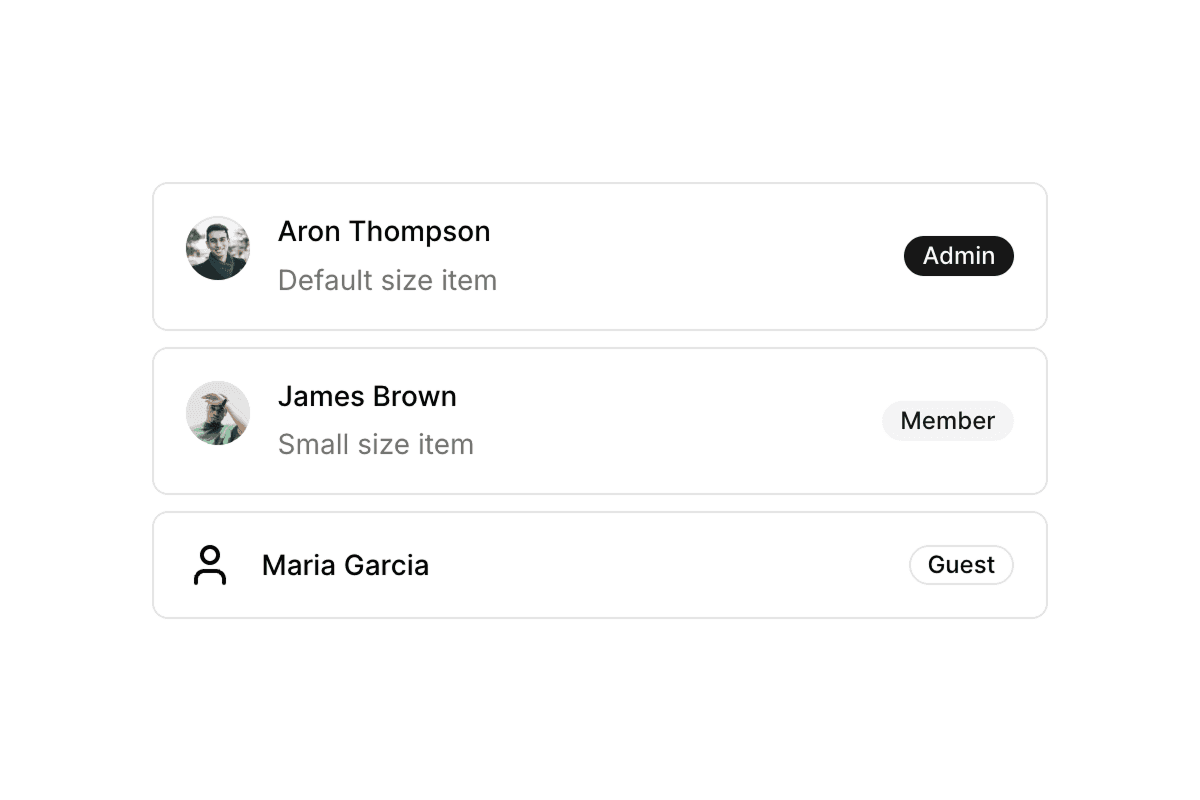1200x800 pixels.
Task: Click the "Small size item" description
Action: (376, 445)
